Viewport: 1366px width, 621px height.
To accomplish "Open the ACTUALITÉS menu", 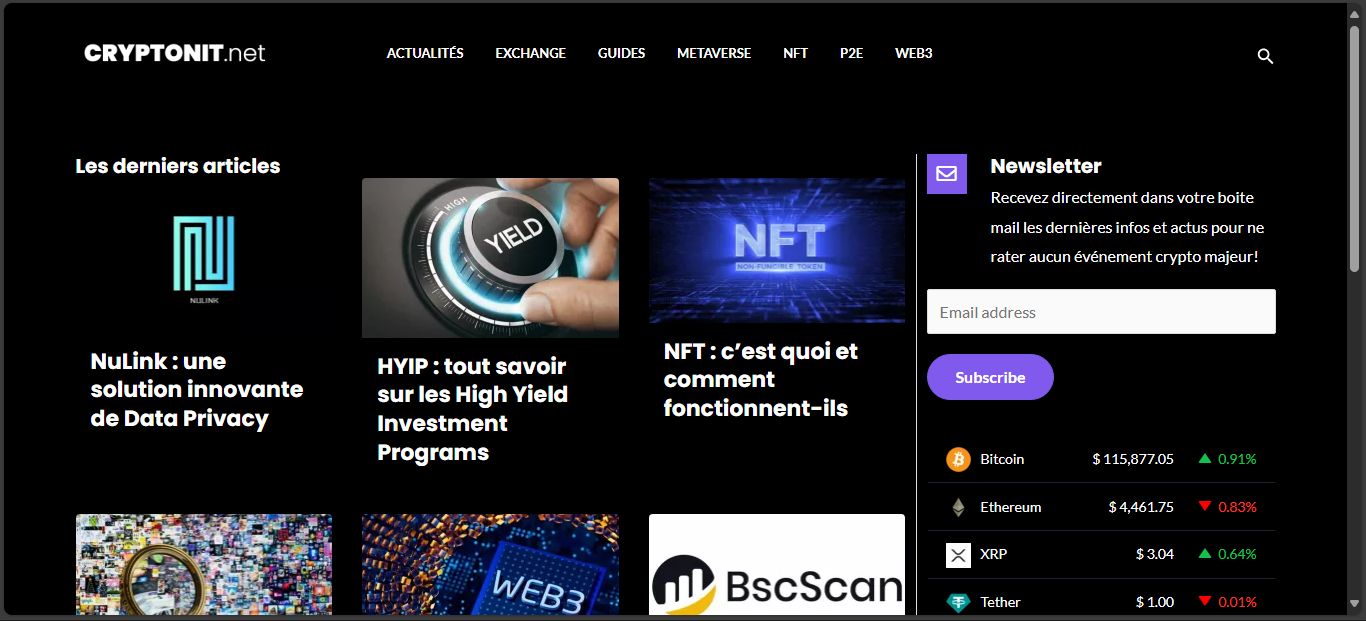I will coord(425,53).
